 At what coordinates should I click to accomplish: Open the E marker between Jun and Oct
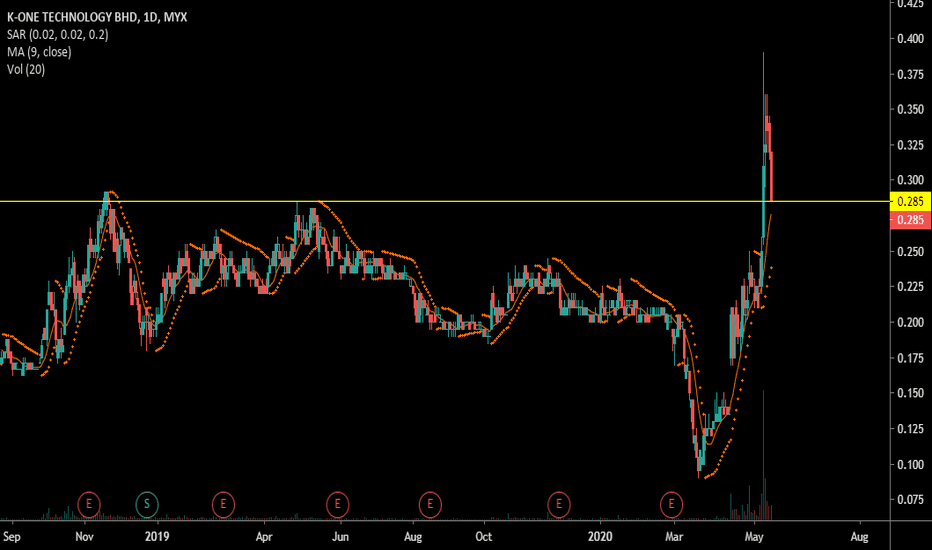point(430,504)
